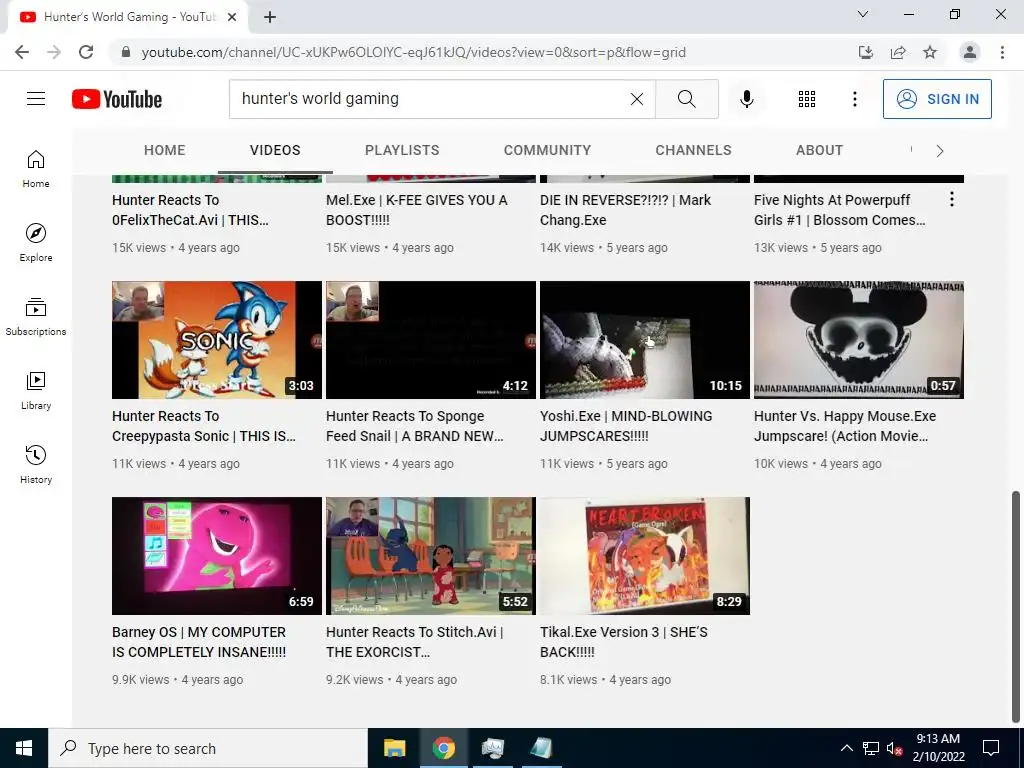Open Explore in the sidebar

tap(36, 242)
